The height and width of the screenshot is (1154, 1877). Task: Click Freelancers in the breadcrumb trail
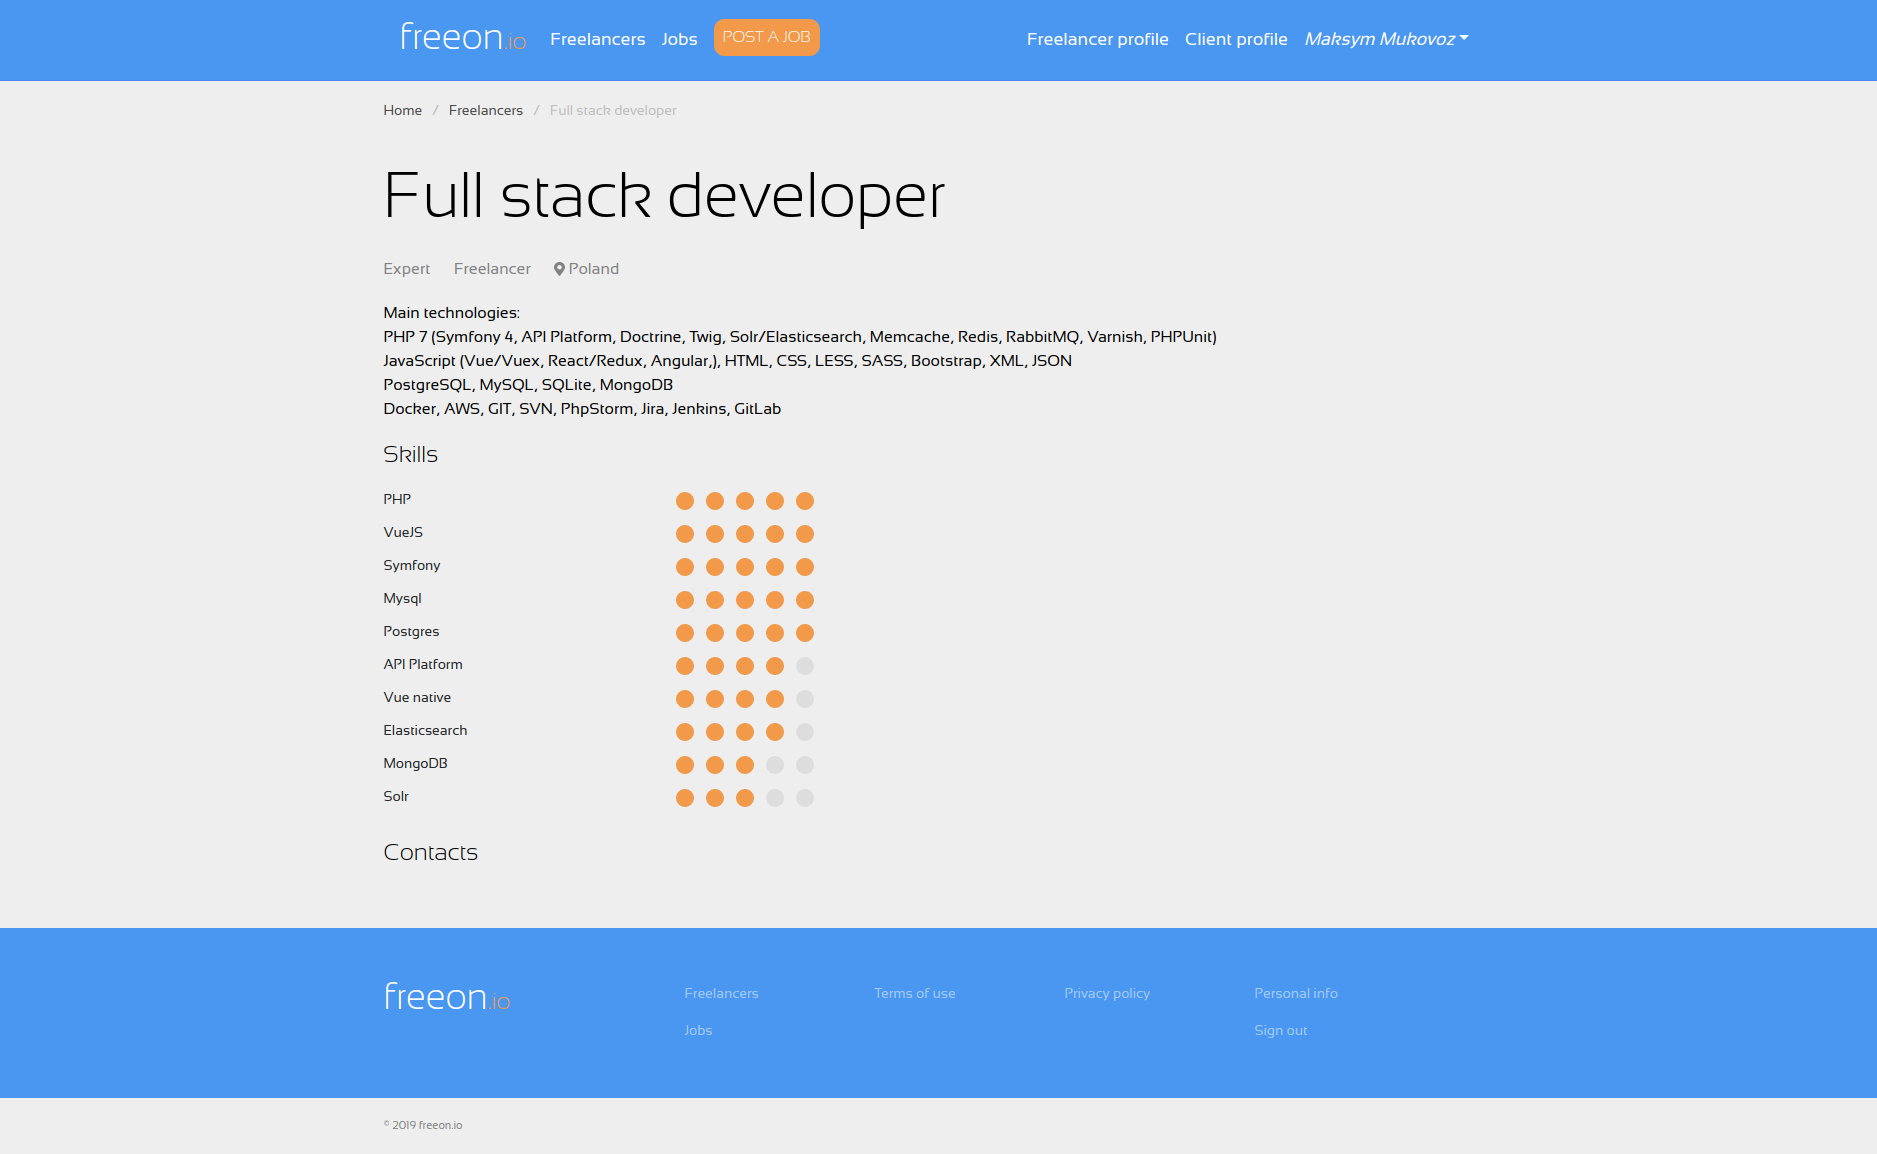click(485, 110)
